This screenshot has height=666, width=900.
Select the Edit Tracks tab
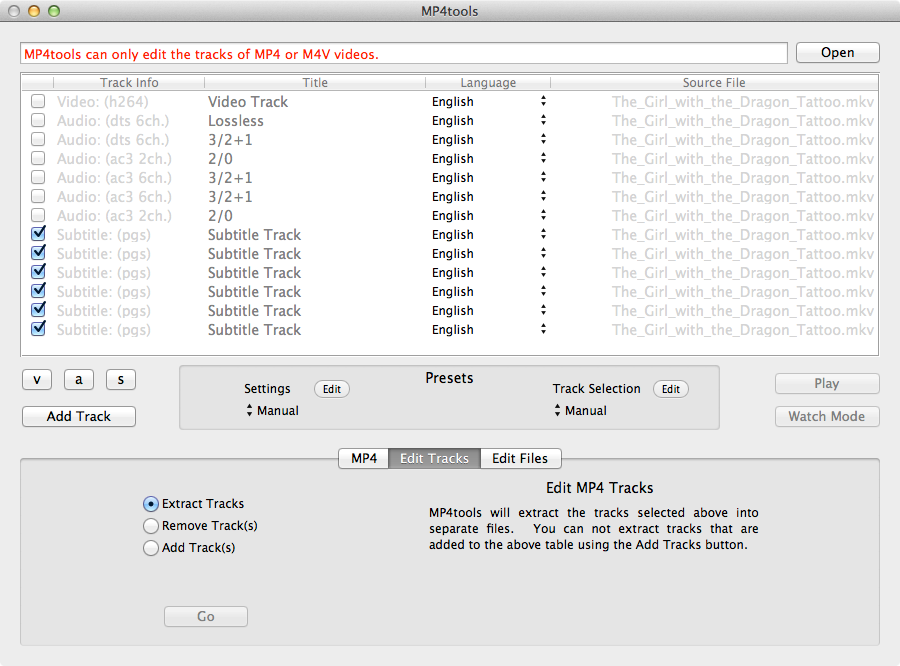pos(435,458)
